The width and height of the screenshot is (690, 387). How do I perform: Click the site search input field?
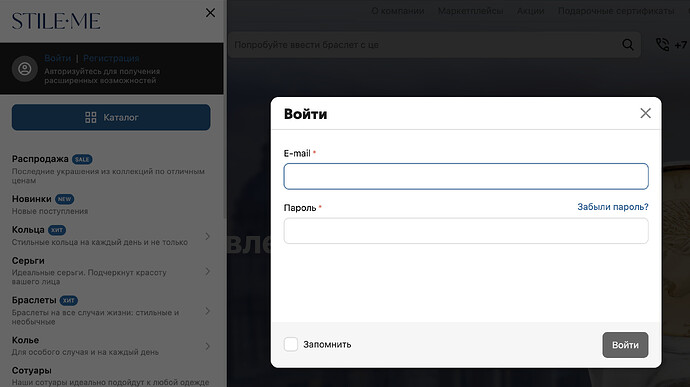point(433,44)
